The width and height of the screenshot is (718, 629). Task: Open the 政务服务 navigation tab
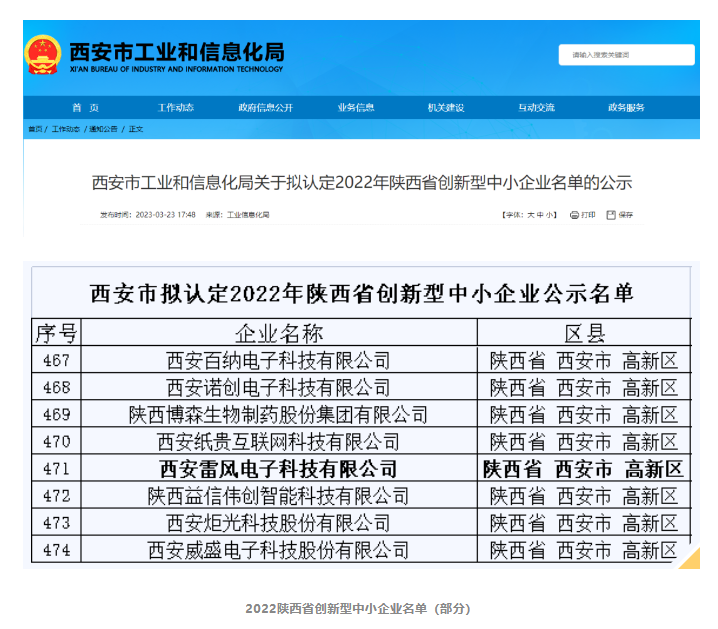coord(626,108)
